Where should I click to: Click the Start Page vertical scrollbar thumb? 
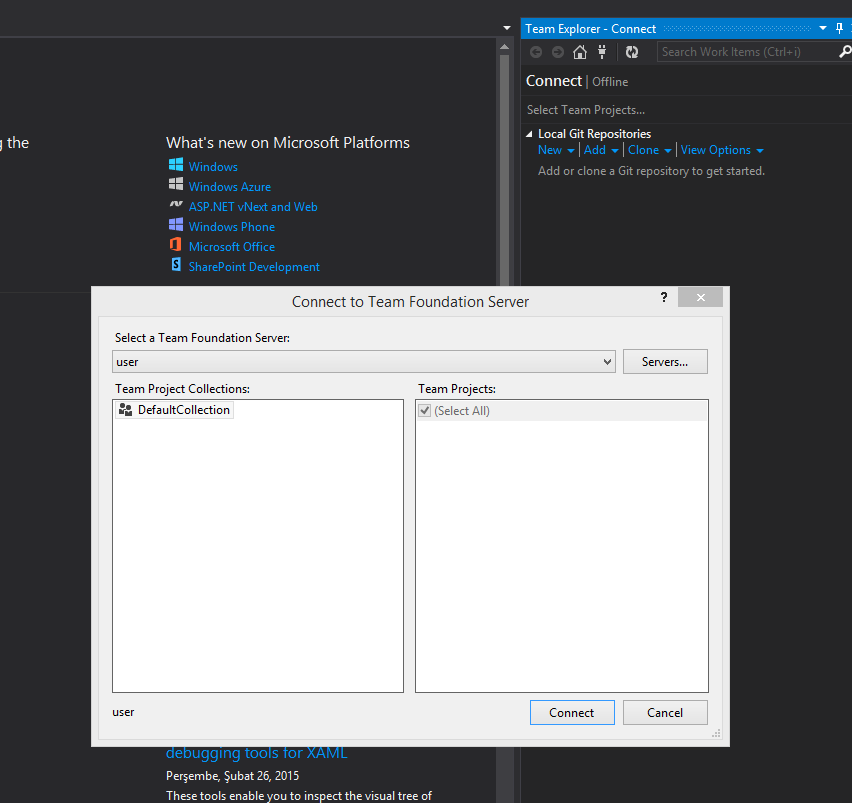pos(504,170)
